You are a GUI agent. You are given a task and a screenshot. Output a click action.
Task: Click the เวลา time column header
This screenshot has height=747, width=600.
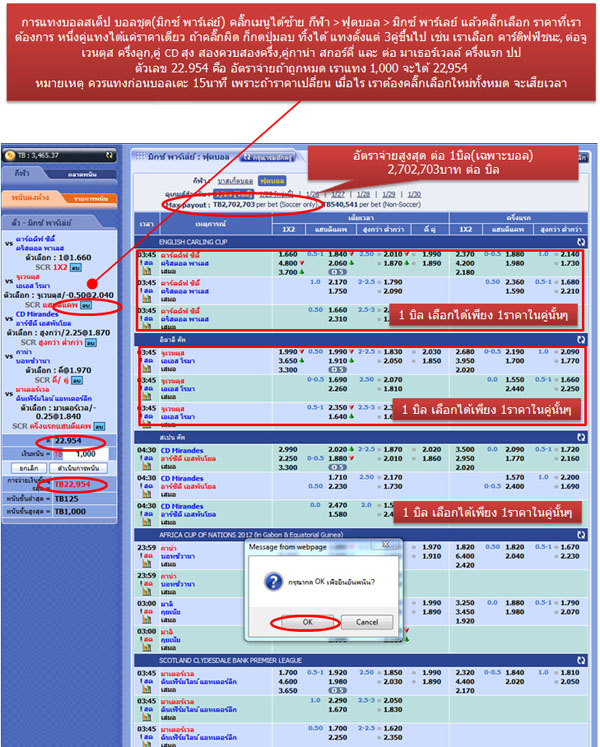click(x=146, y=224)
